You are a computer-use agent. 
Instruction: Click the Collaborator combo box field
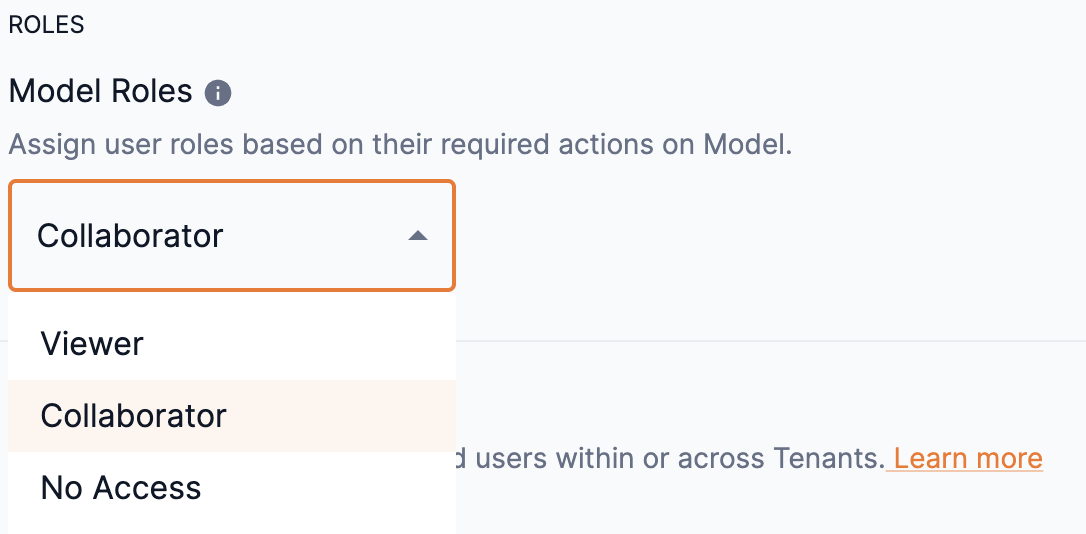click(232, 236)
